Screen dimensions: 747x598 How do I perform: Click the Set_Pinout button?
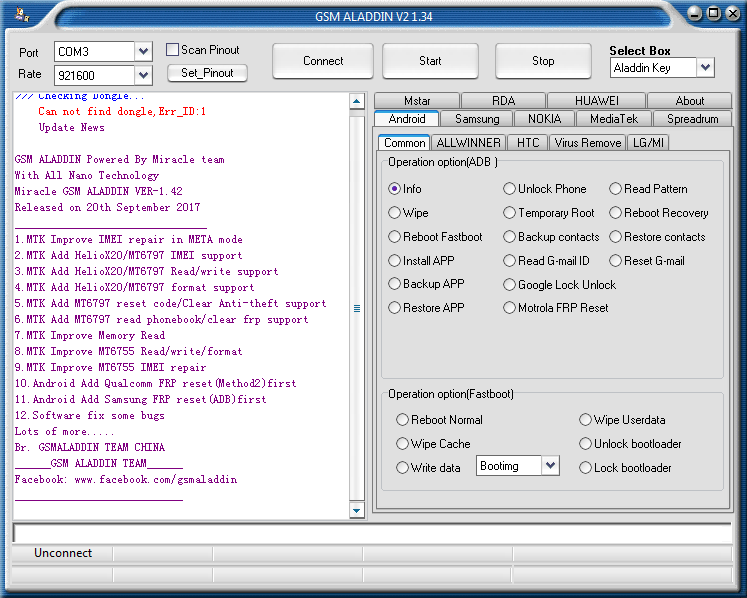[x=207, y=73]
